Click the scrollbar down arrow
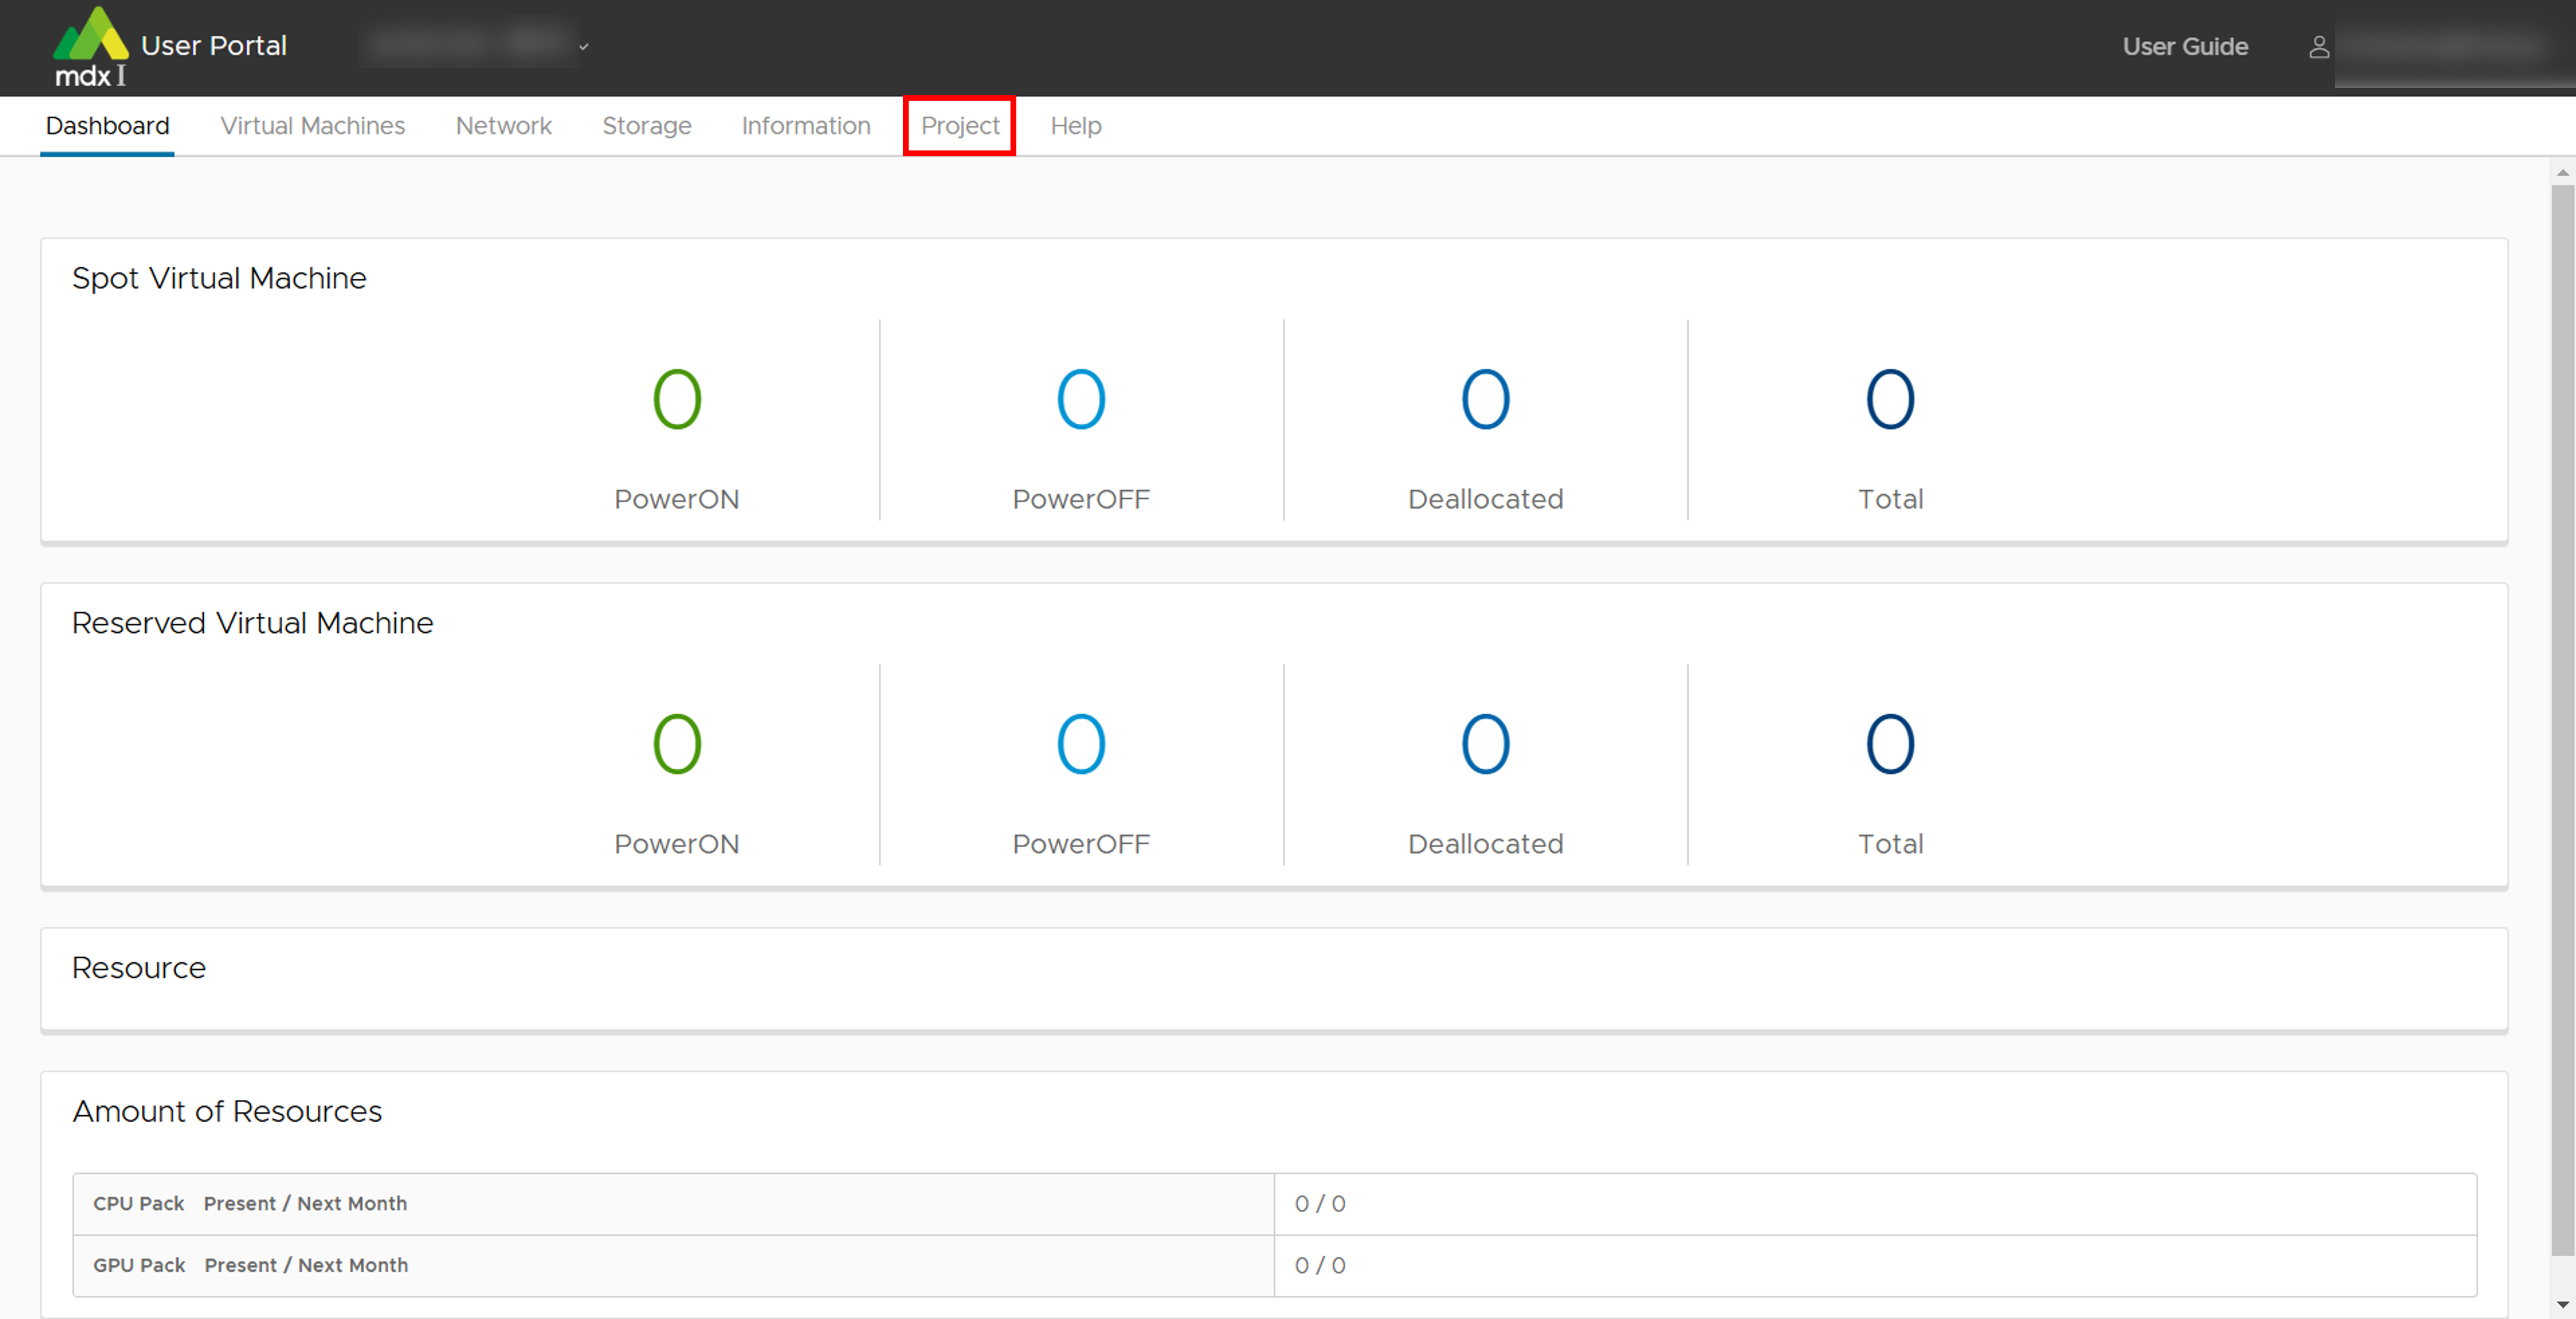 [2562, 1304]
